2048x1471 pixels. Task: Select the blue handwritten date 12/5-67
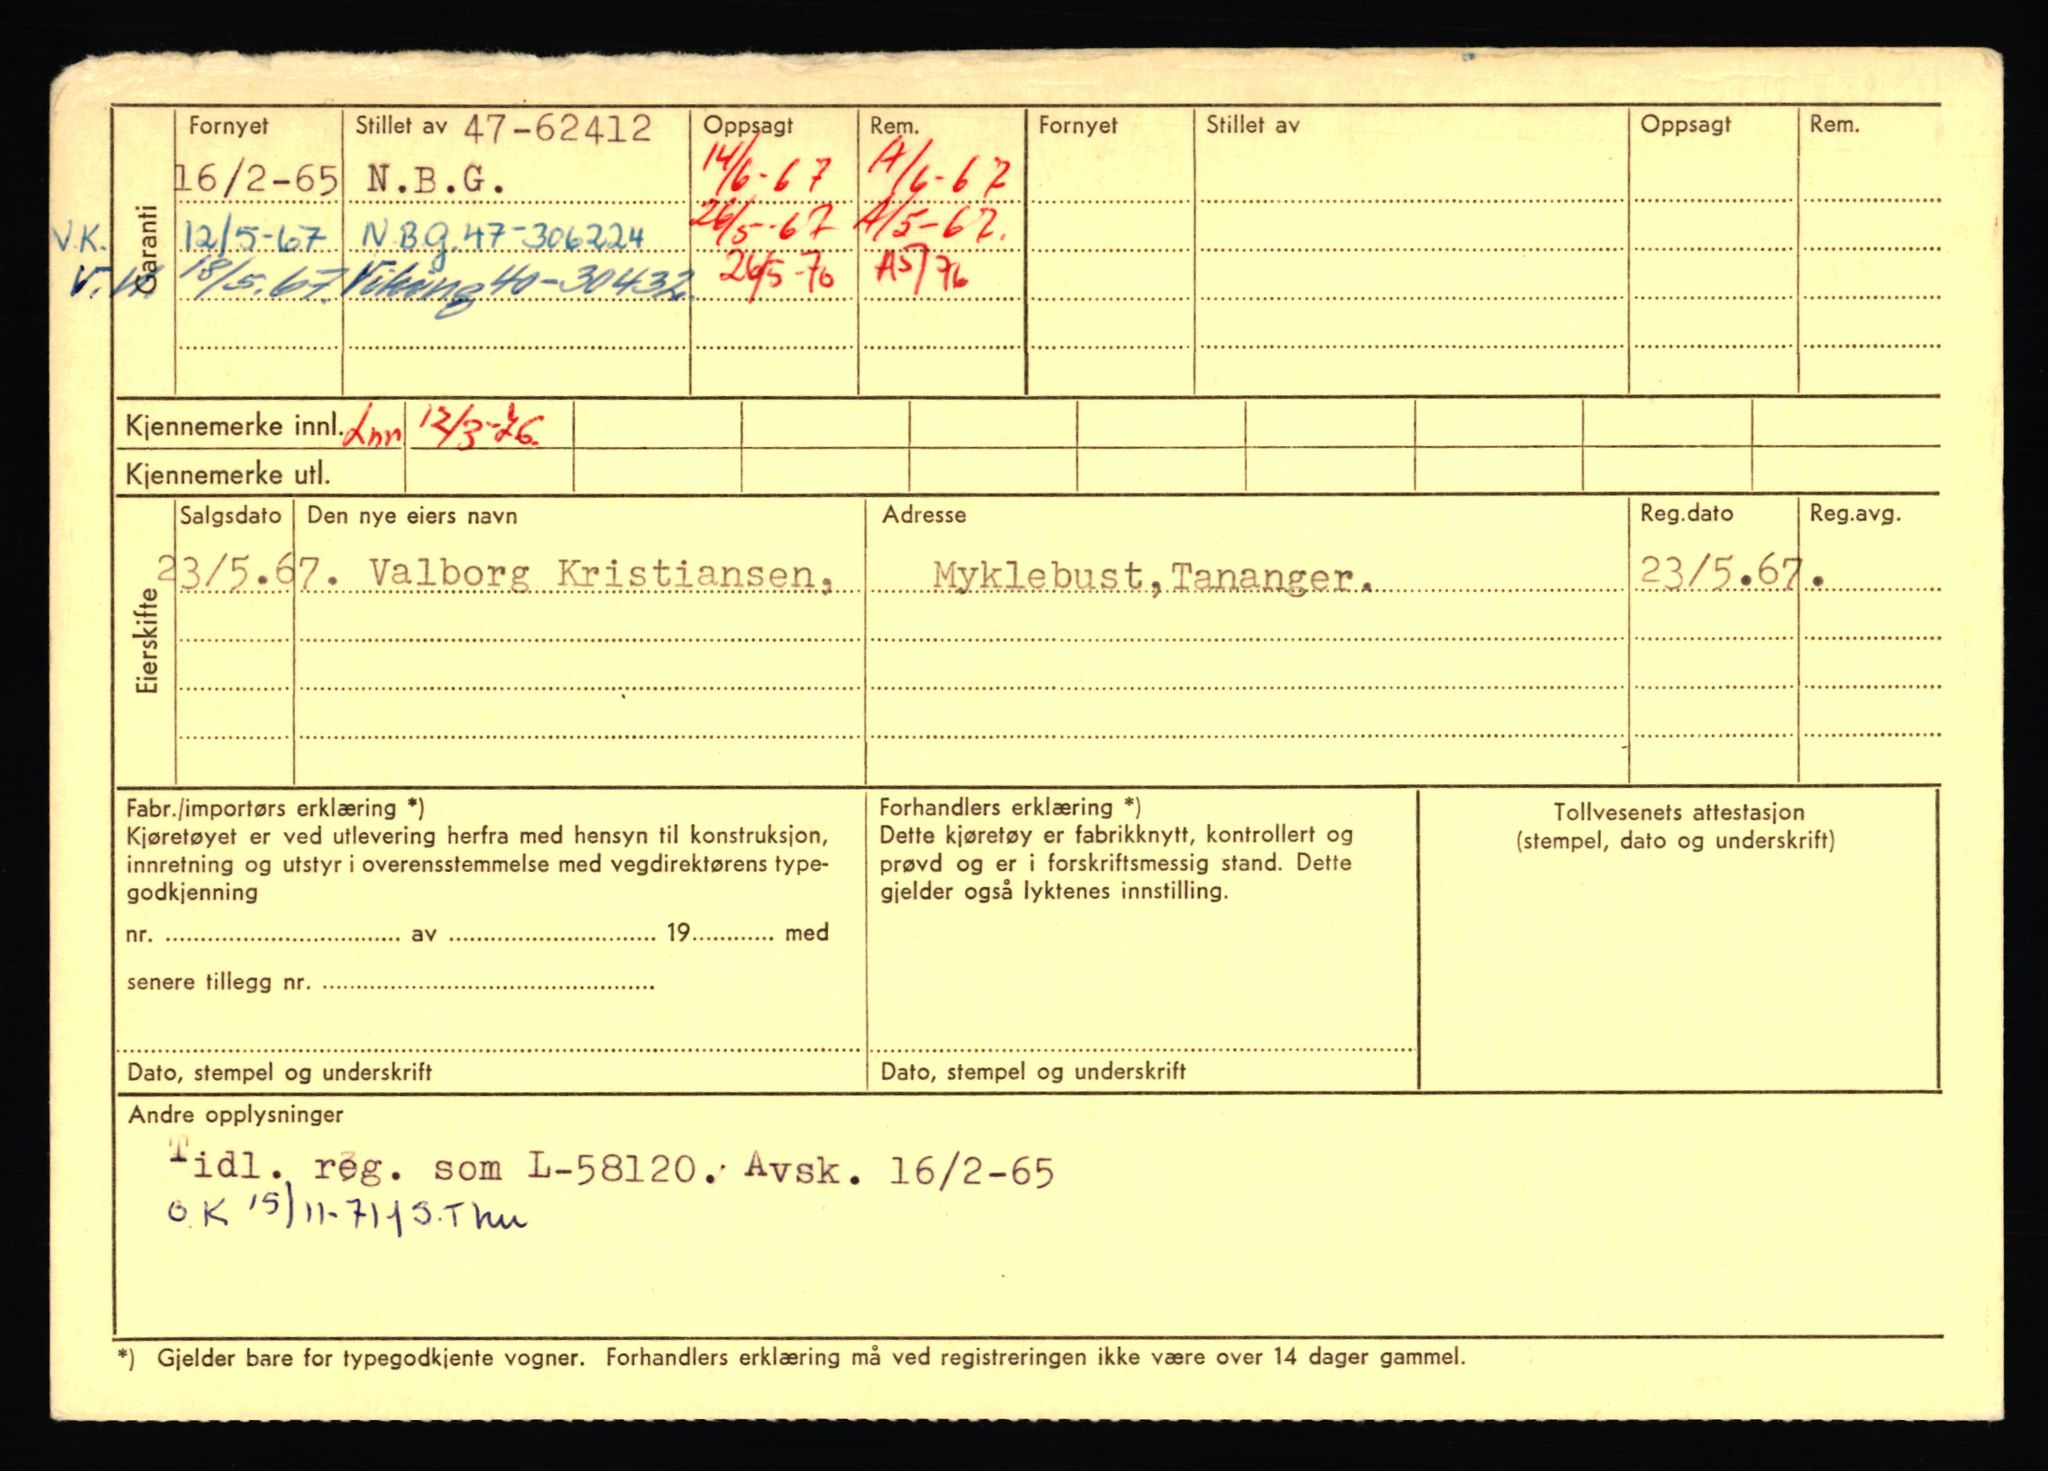click(255, 238)
